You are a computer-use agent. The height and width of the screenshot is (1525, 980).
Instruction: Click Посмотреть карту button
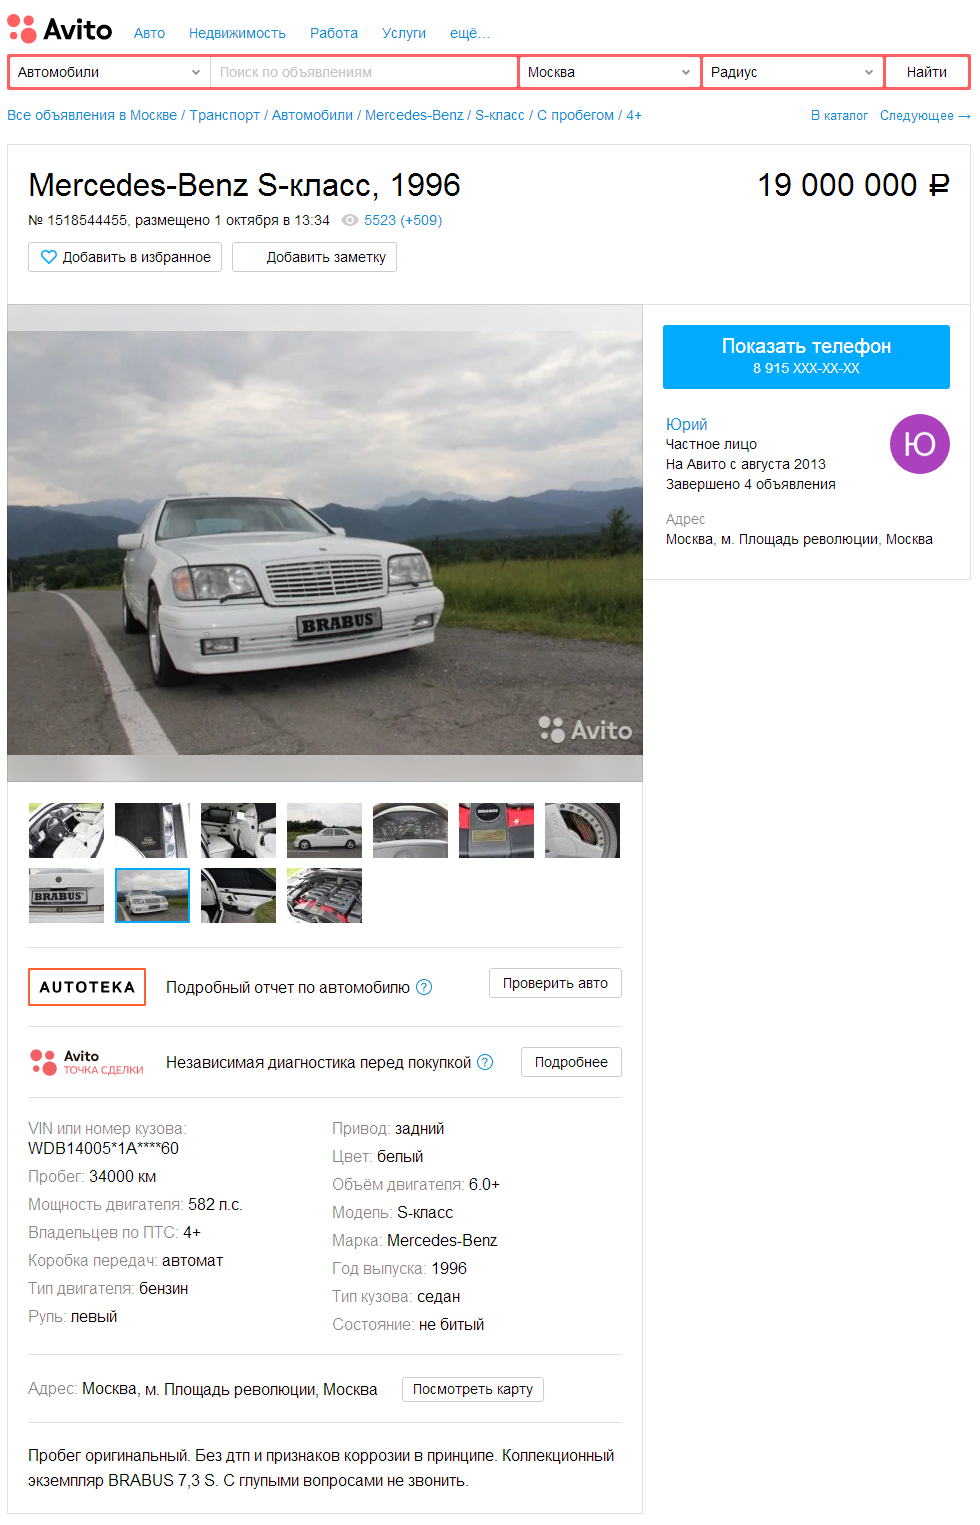coord(473,1389)
